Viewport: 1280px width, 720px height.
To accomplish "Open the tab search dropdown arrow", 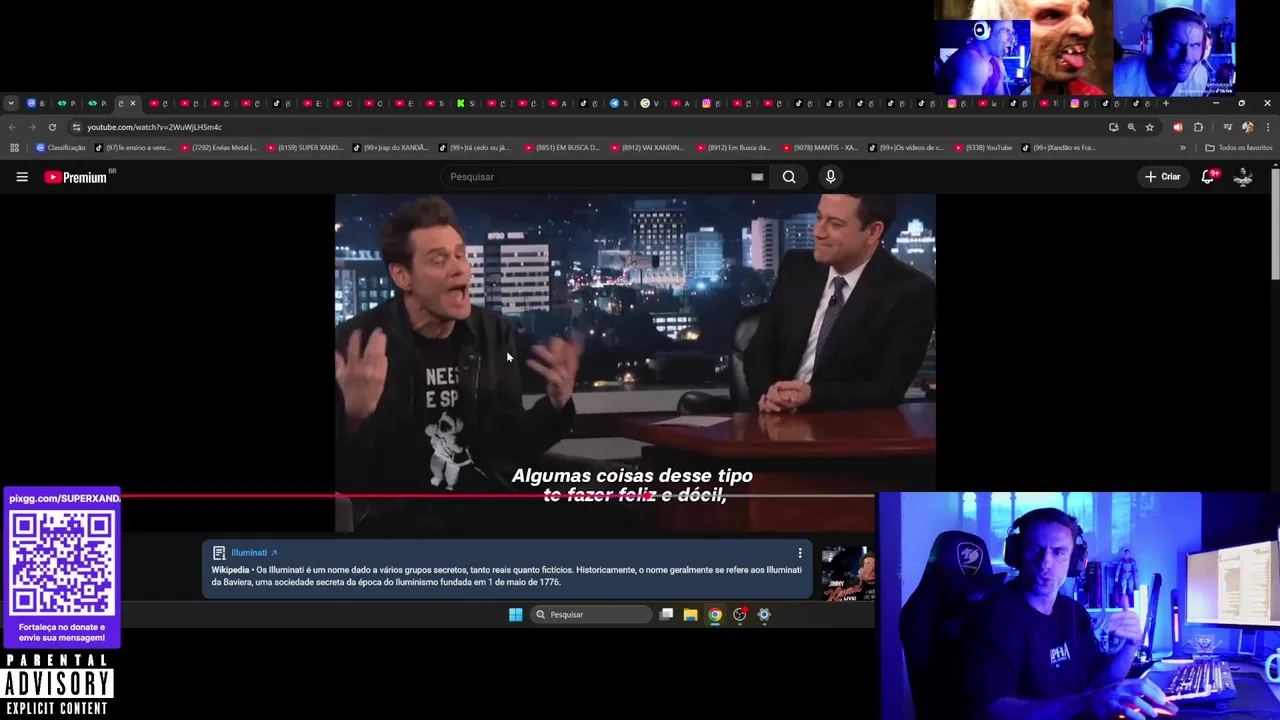I will click(x=10, y=103).
